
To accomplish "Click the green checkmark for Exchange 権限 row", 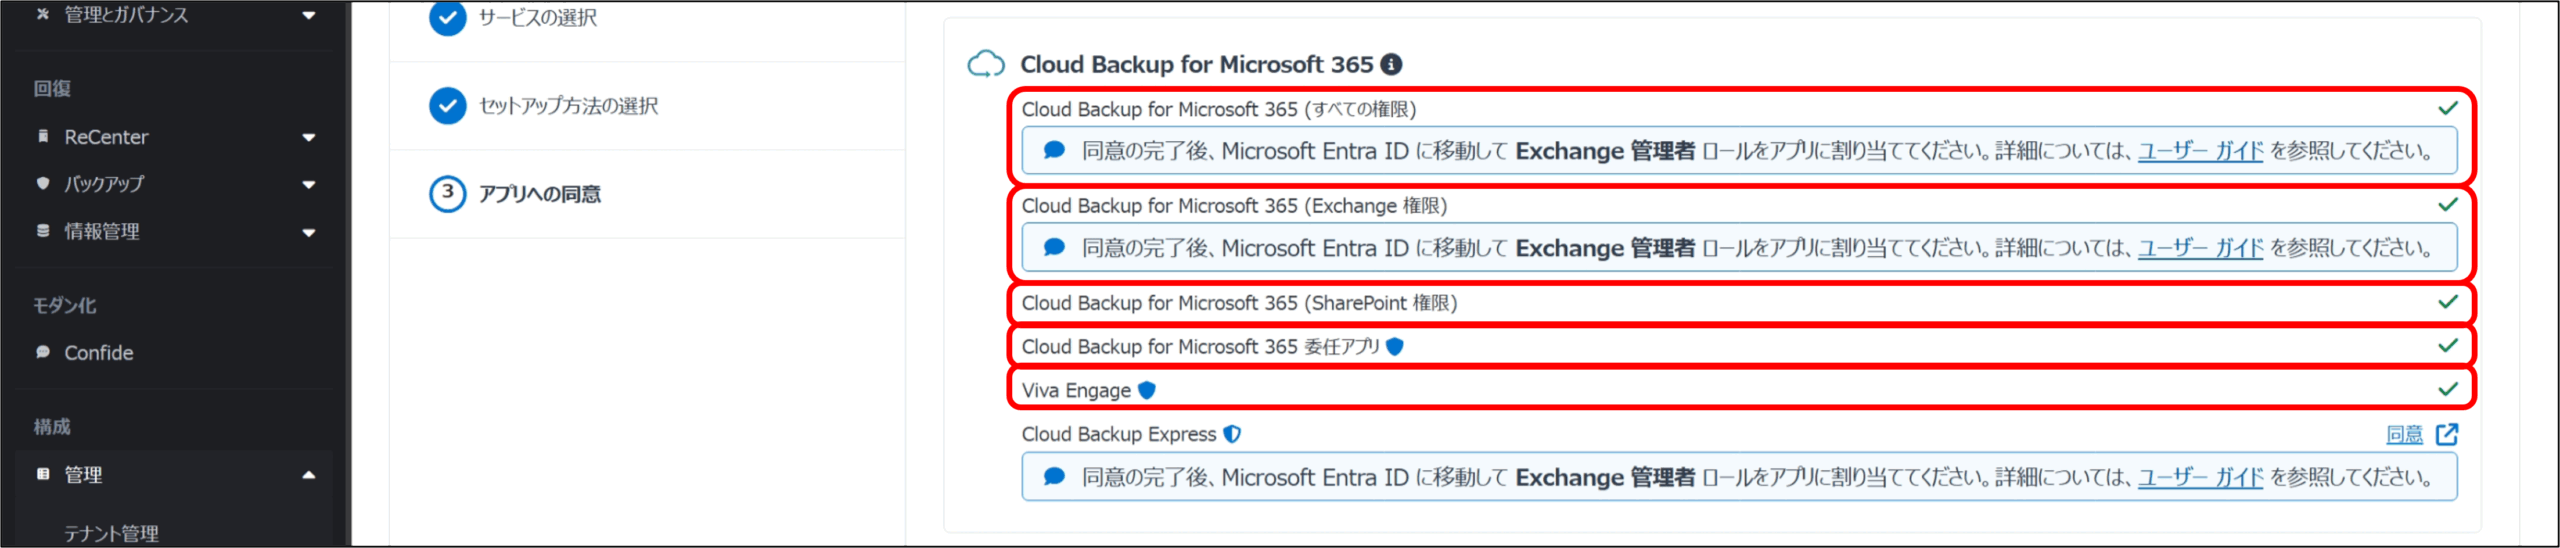I will [x=2448, y=204].
